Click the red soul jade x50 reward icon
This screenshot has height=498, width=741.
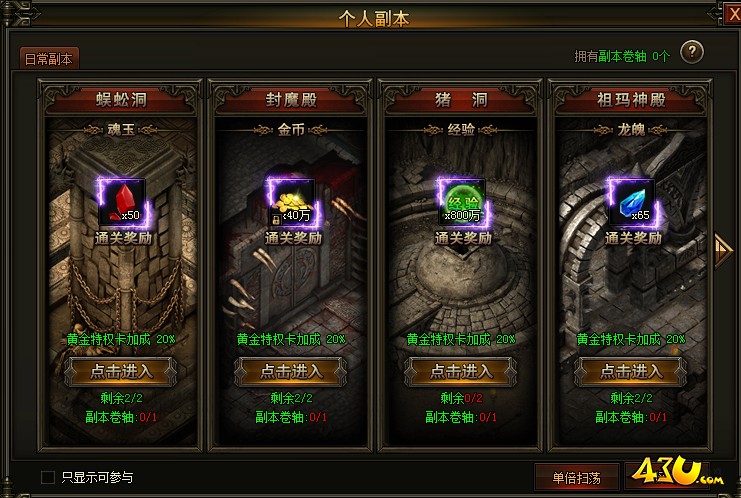click(122, 202)
